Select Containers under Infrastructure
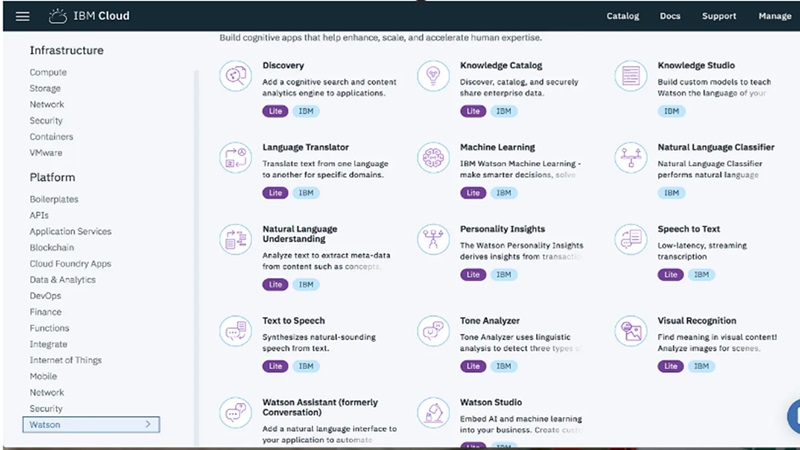The image size is (800, 450). [51, 137]
